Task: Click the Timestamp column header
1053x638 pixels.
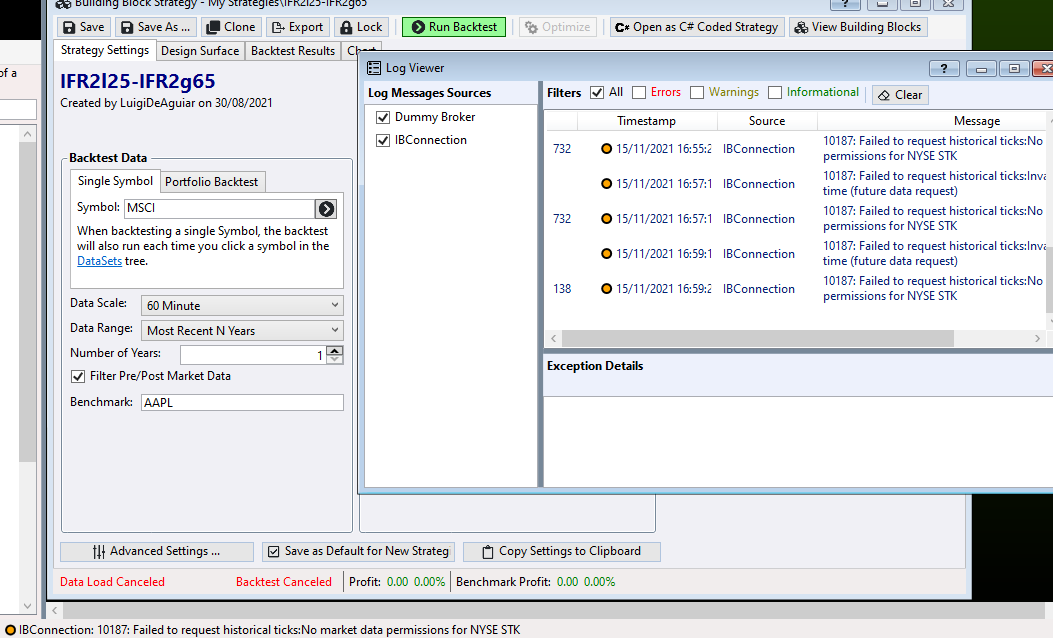Action: 646,121
